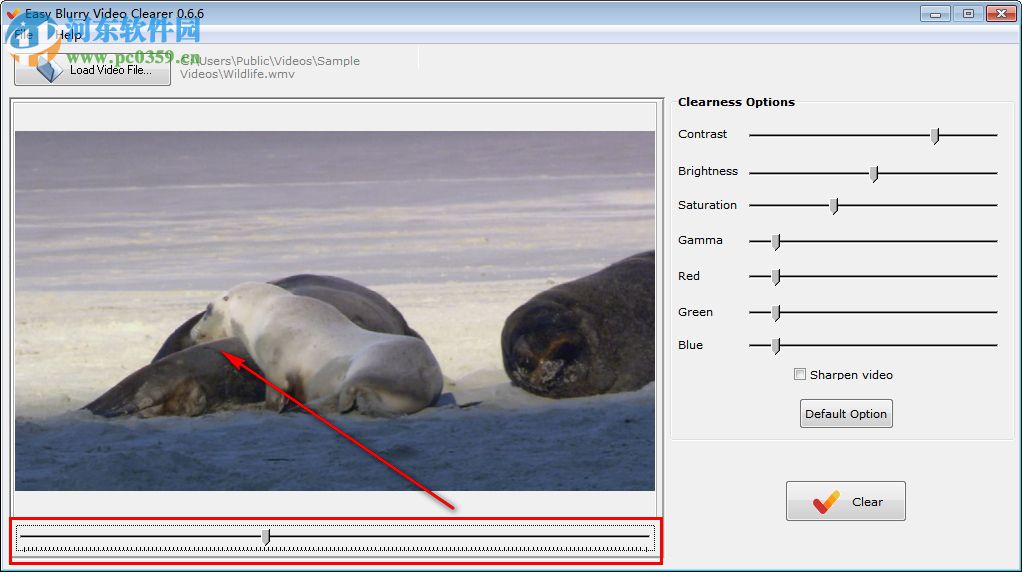The width and height of the screenshot is (1022, 572).
Task: Click the Brightness slider thumb
Action: pyautogui.click(x=874, y=173)
